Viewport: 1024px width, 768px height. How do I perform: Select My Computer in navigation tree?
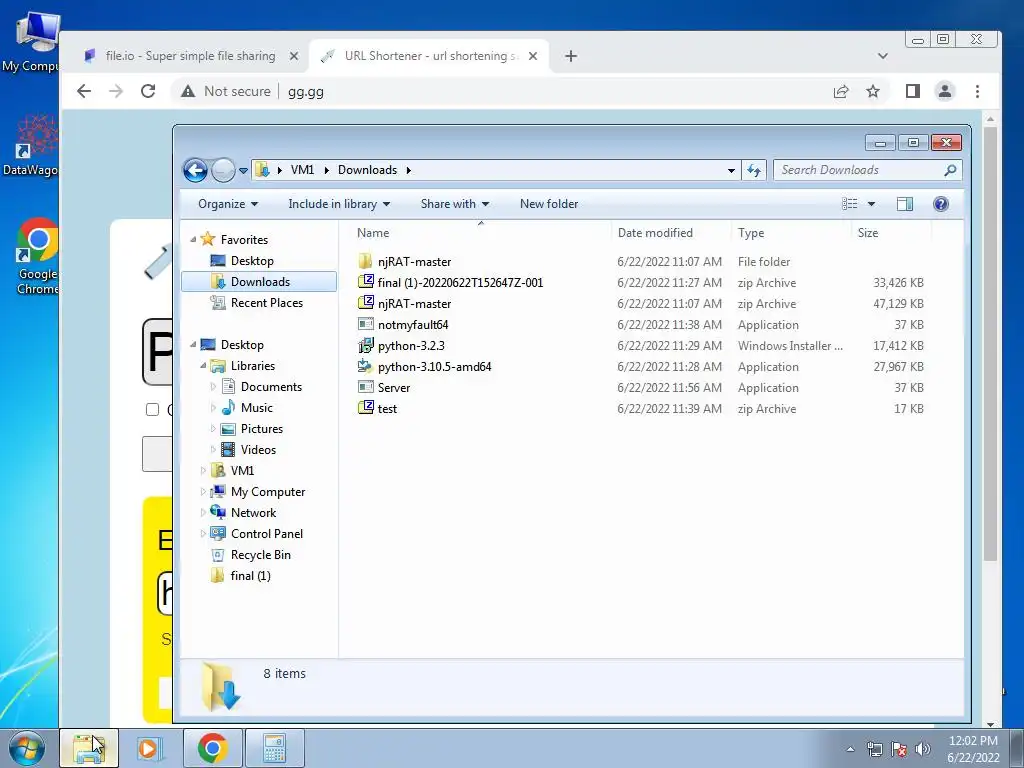click(x=268, y=492)
